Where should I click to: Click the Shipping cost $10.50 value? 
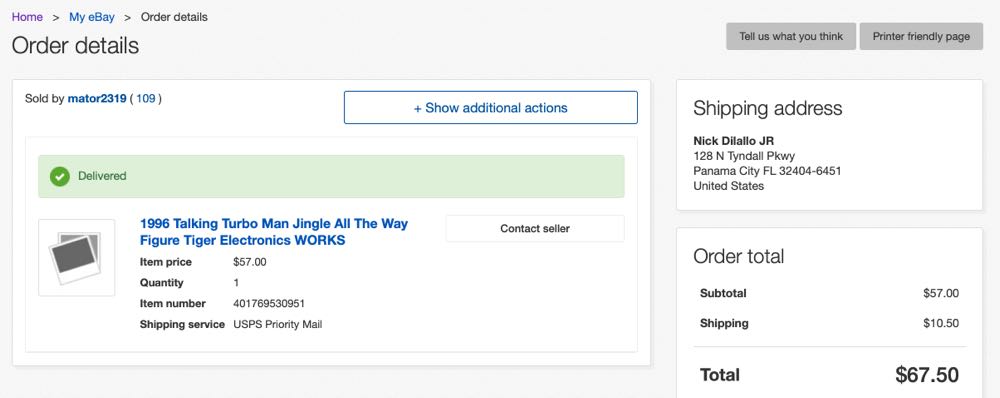coord(941,323)
